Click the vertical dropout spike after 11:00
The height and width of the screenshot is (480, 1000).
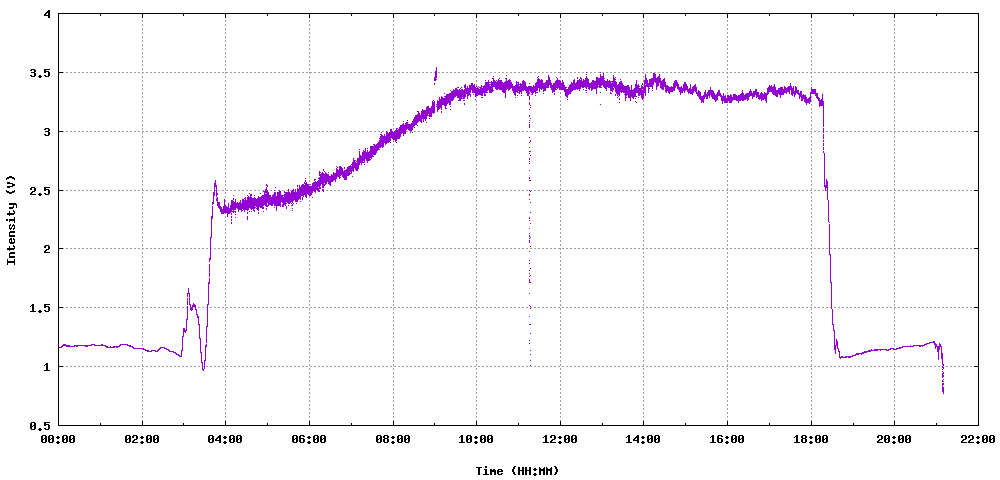[x=529, y=229]
